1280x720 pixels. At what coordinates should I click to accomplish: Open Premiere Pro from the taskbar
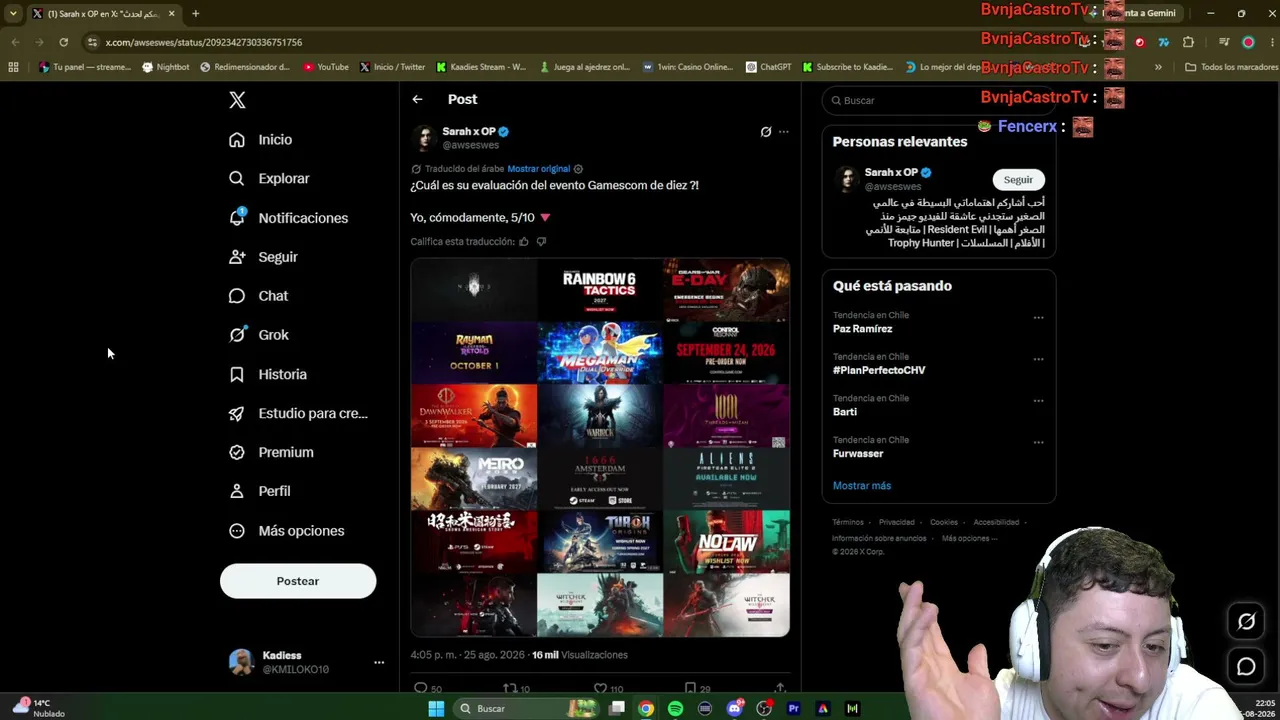794,708
